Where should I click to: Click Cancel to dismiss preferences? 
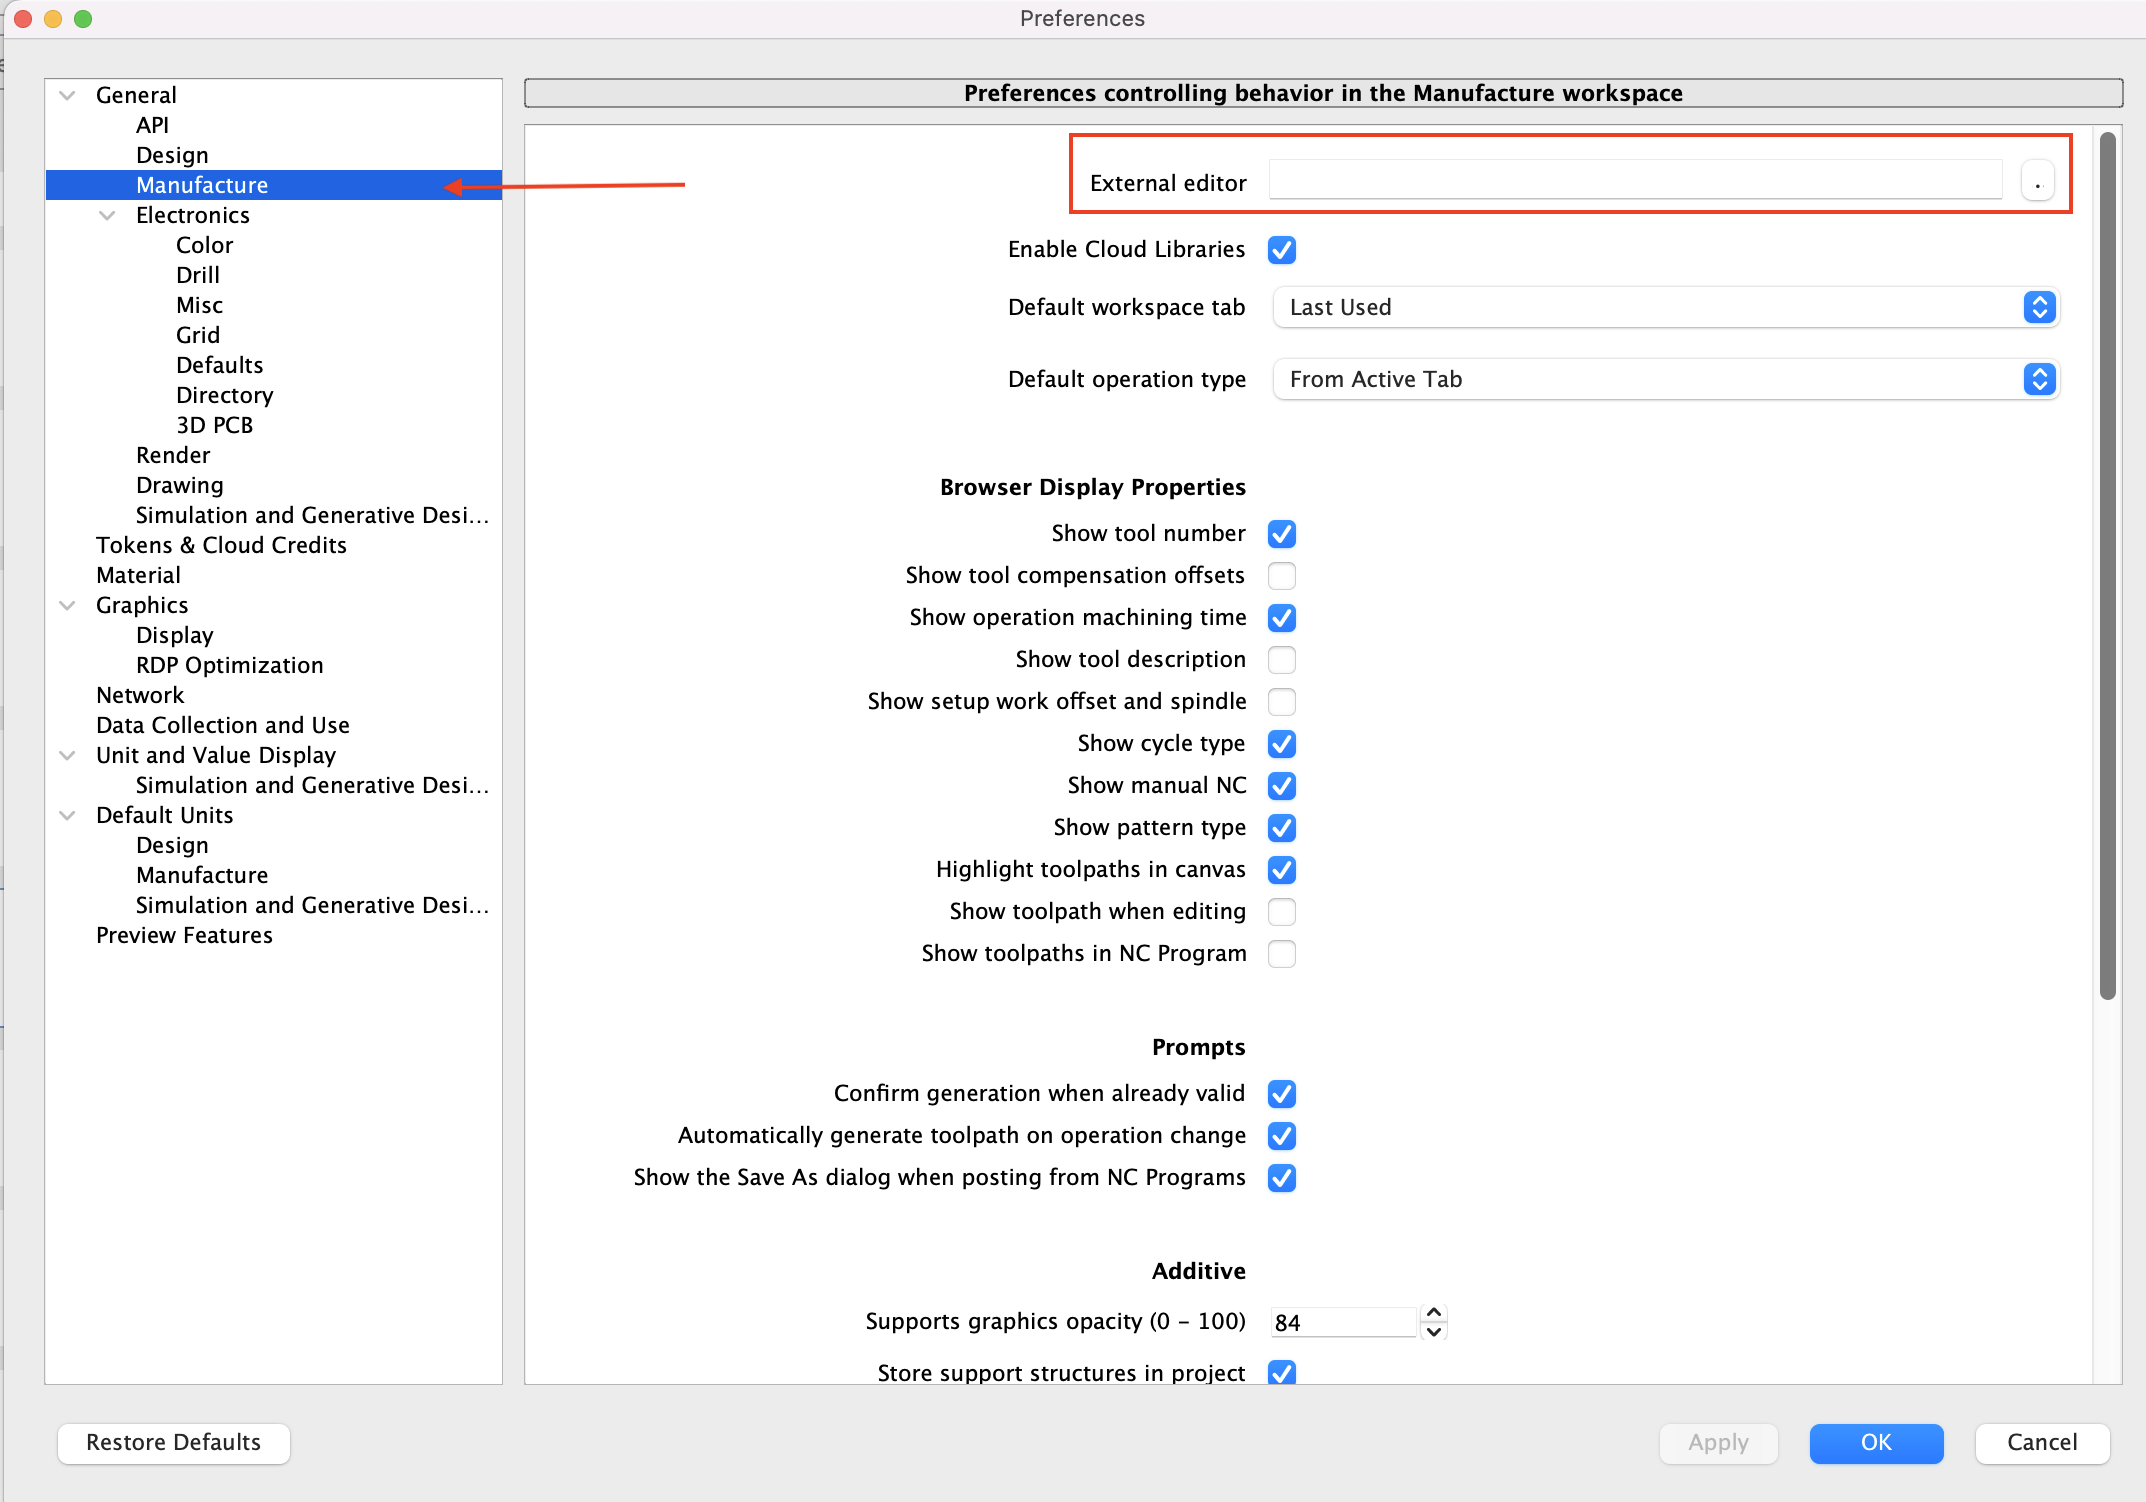coord(2041,1442)
